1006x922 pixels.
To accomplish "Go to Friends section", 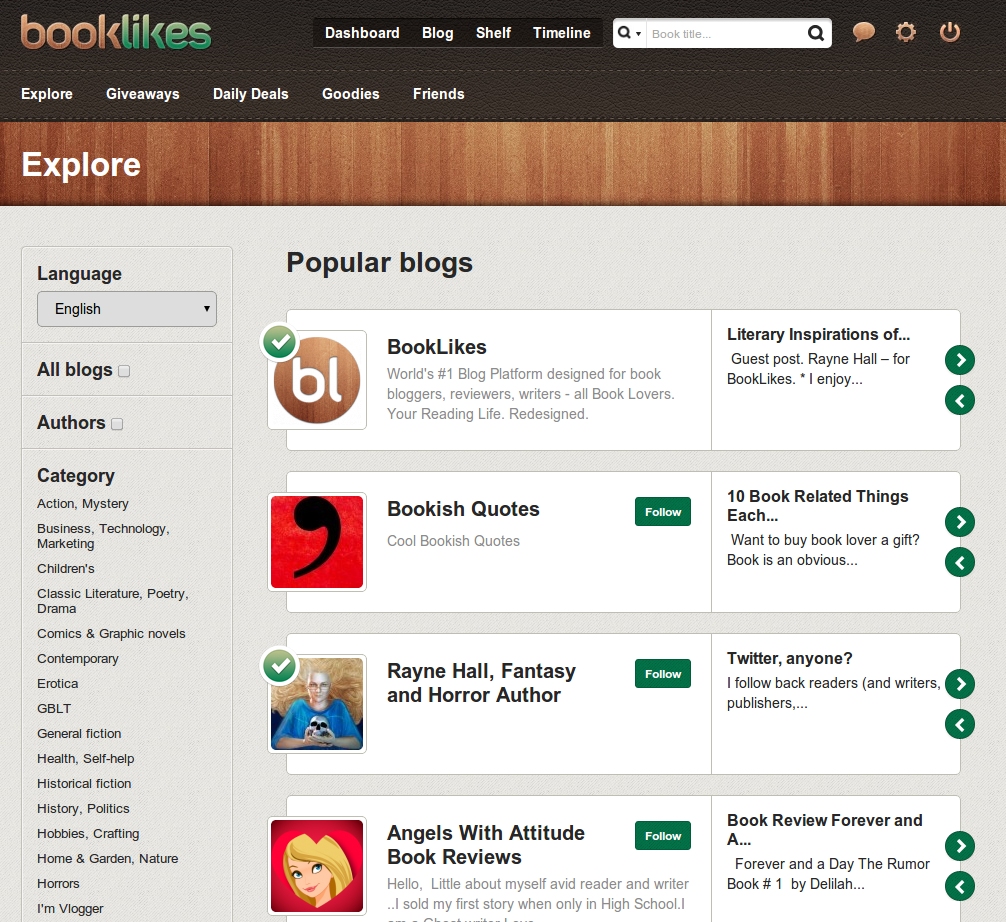I will pos(439,94).
